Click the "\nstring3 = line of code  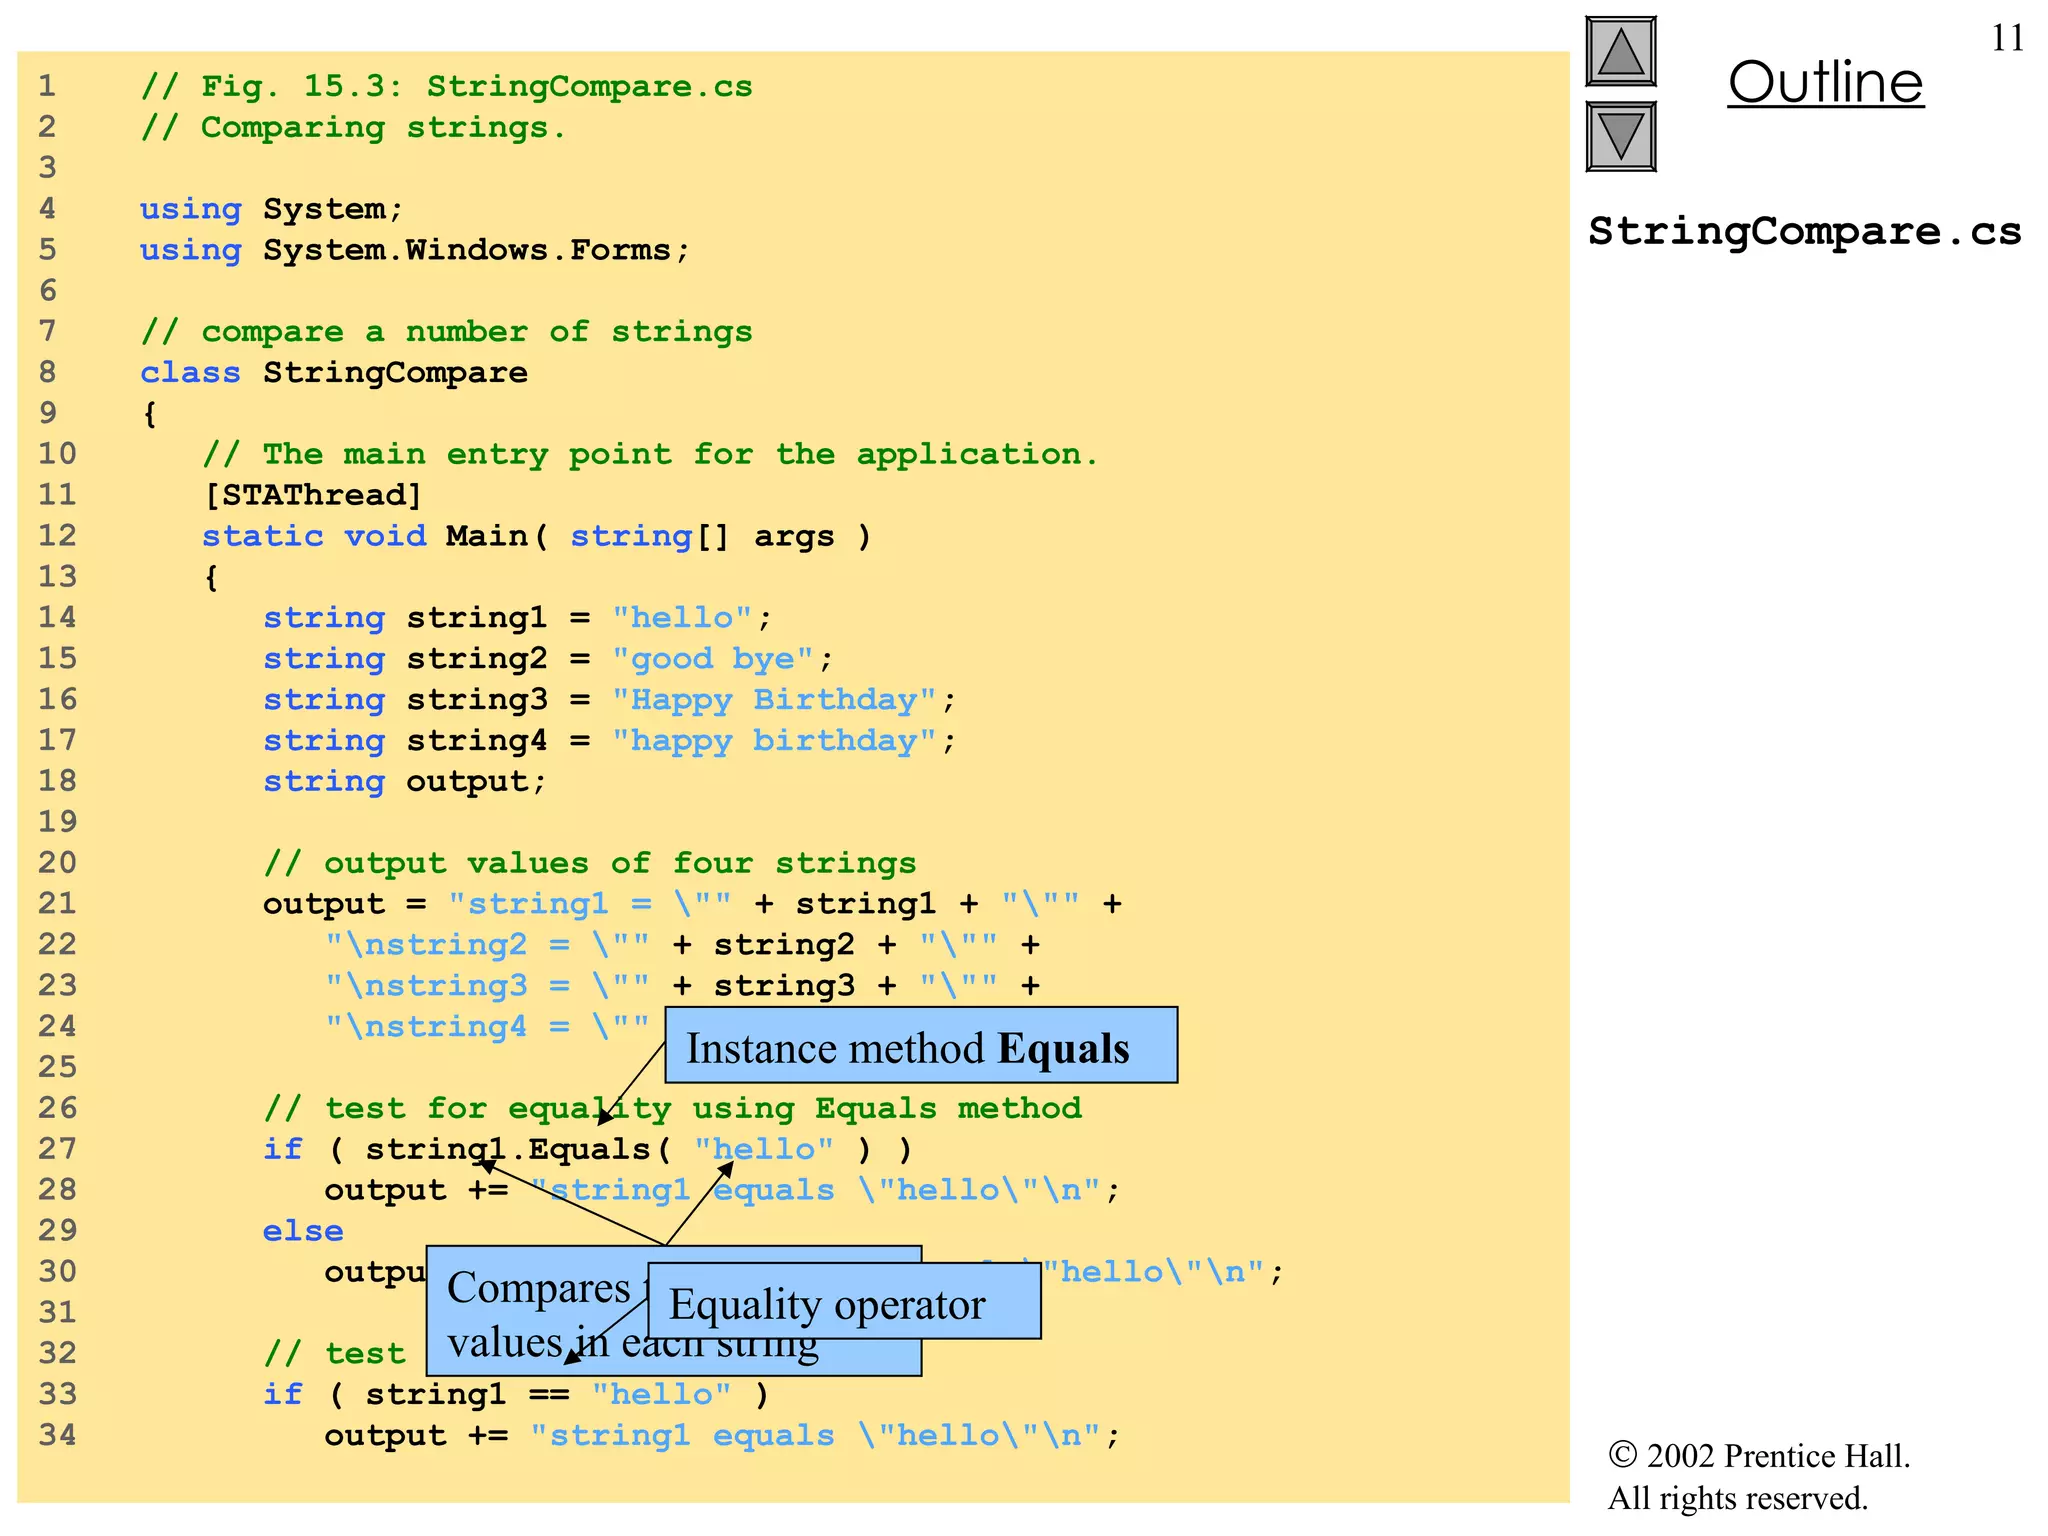pos(683,986)
